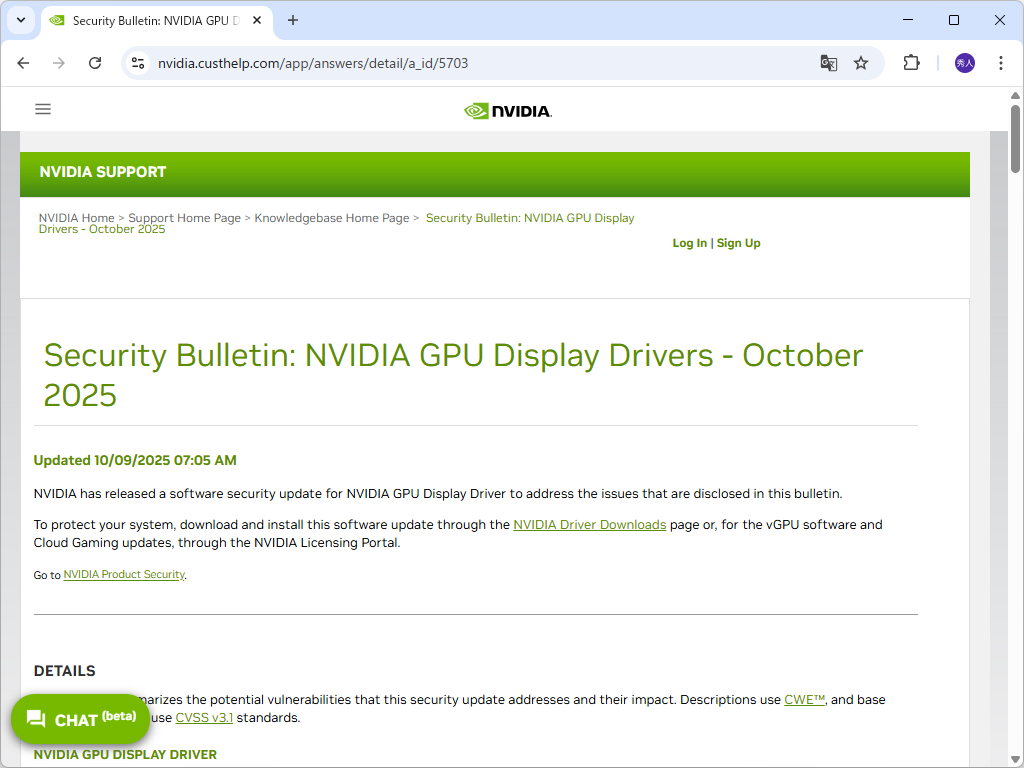The width and height of the screenshot is (1024, 768).
Task: Select the Security Bulletin tab title
Action: click(156, 21)
